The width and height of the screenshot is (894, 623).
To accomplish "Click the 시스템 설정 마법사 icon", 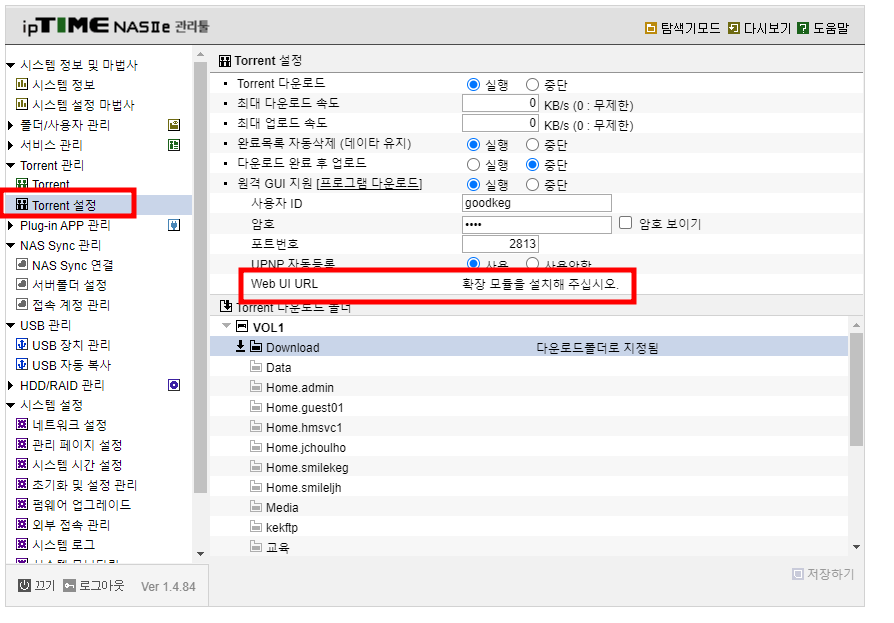I will pos(22,104).
